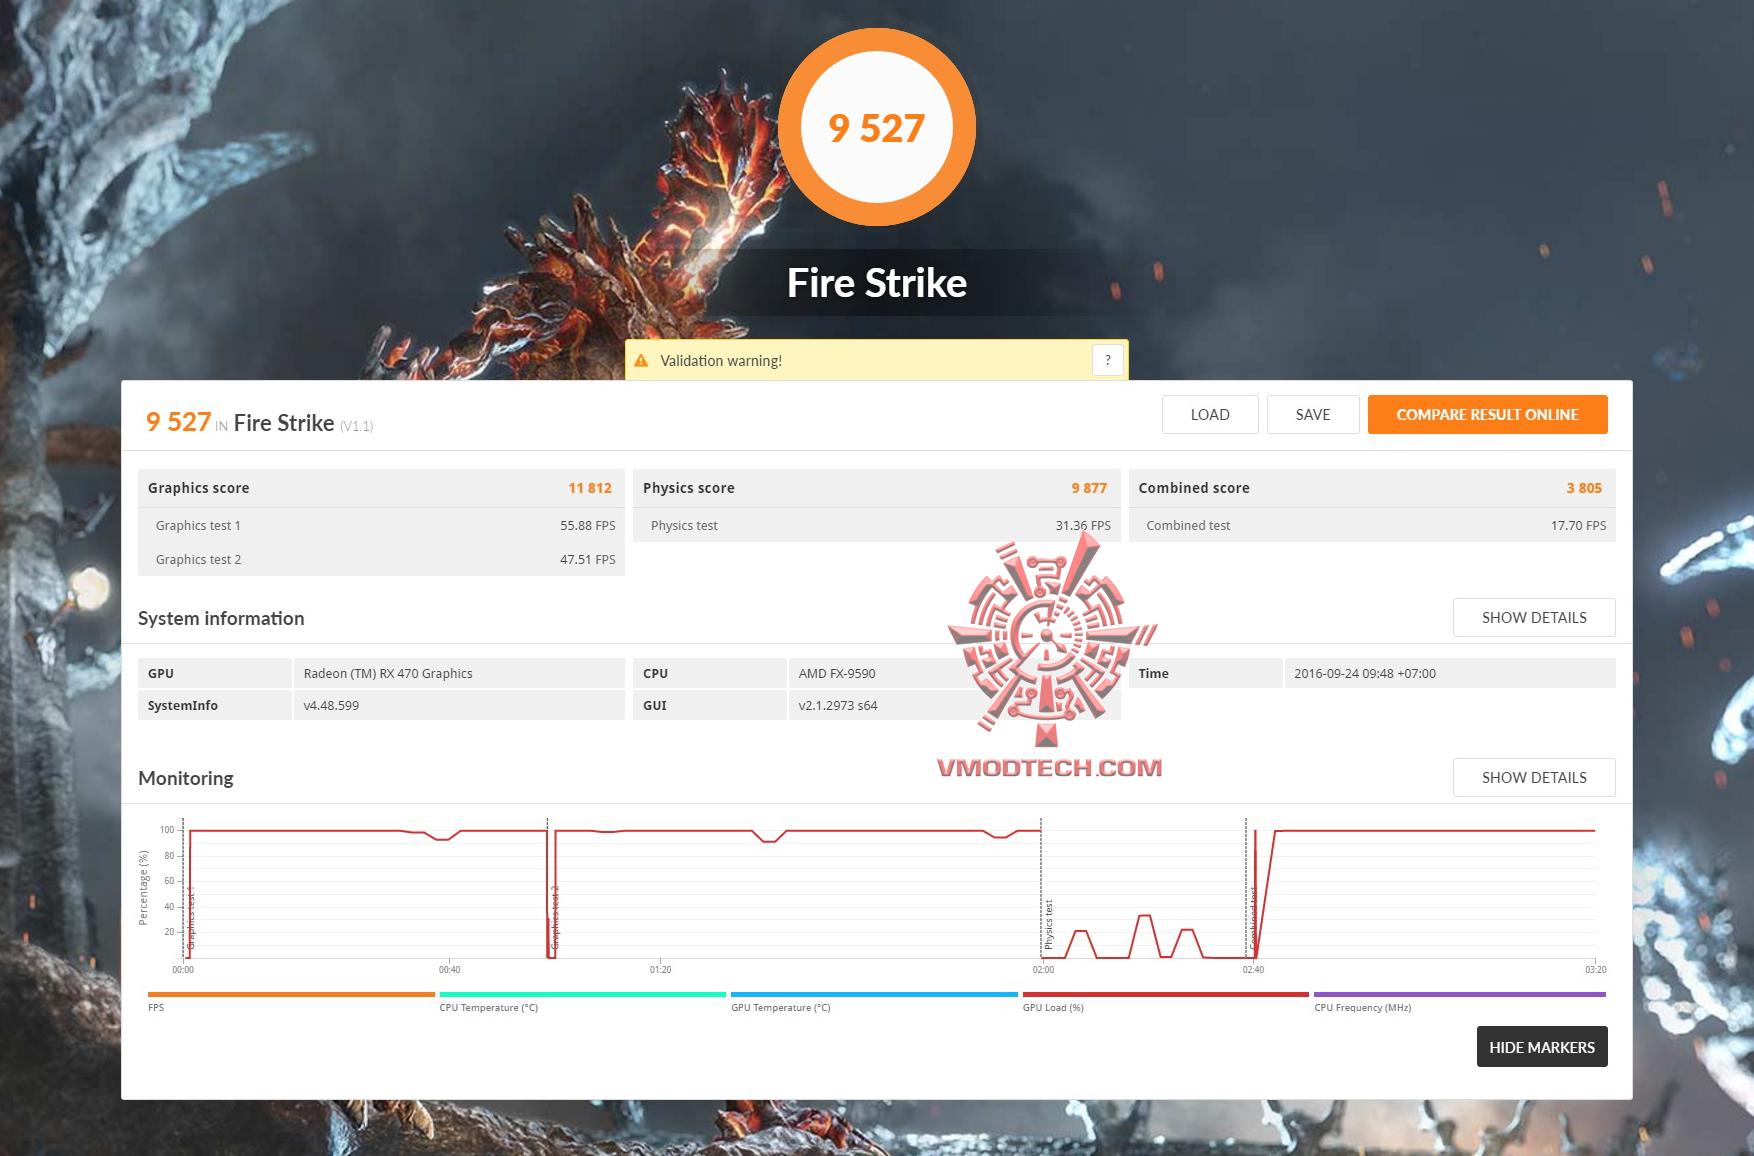Click the Physics test chart marker
Viewport: 1754px width, 1156px height.
(x=1049, y=925)
